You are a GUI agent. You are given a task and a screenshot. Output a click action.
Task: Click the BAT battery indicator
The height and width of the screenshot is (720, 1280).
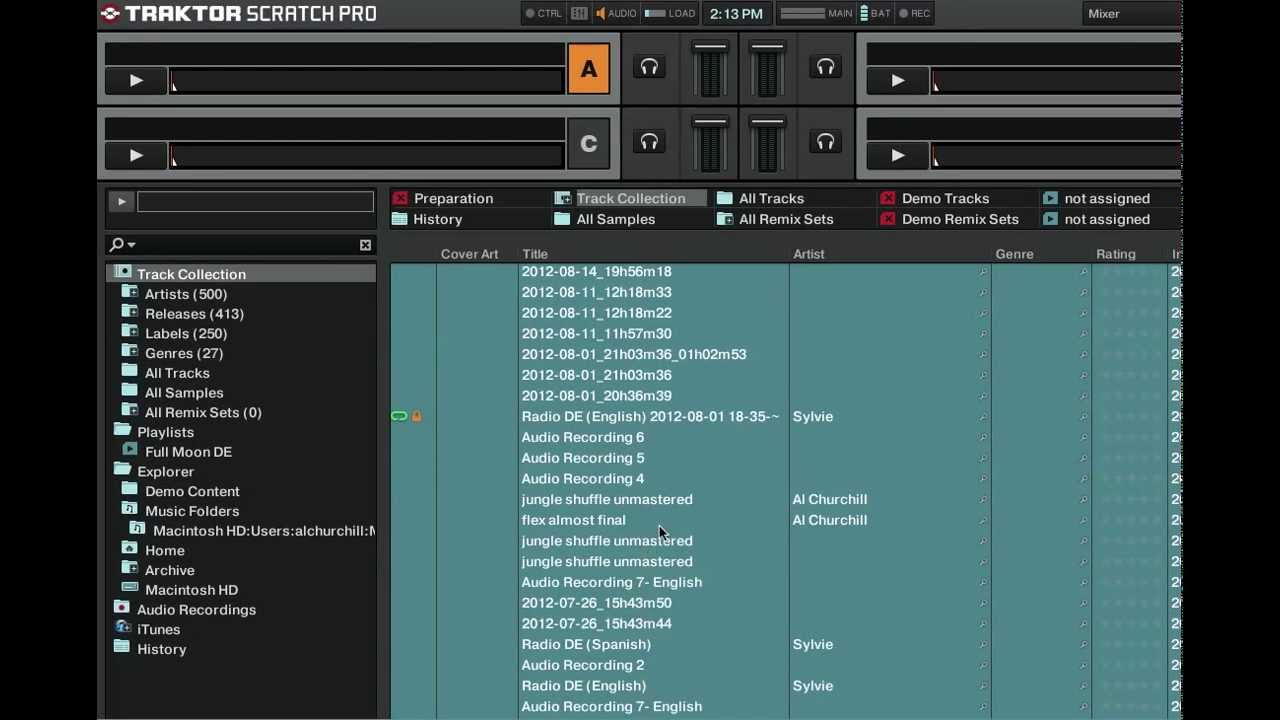[875, 13]
